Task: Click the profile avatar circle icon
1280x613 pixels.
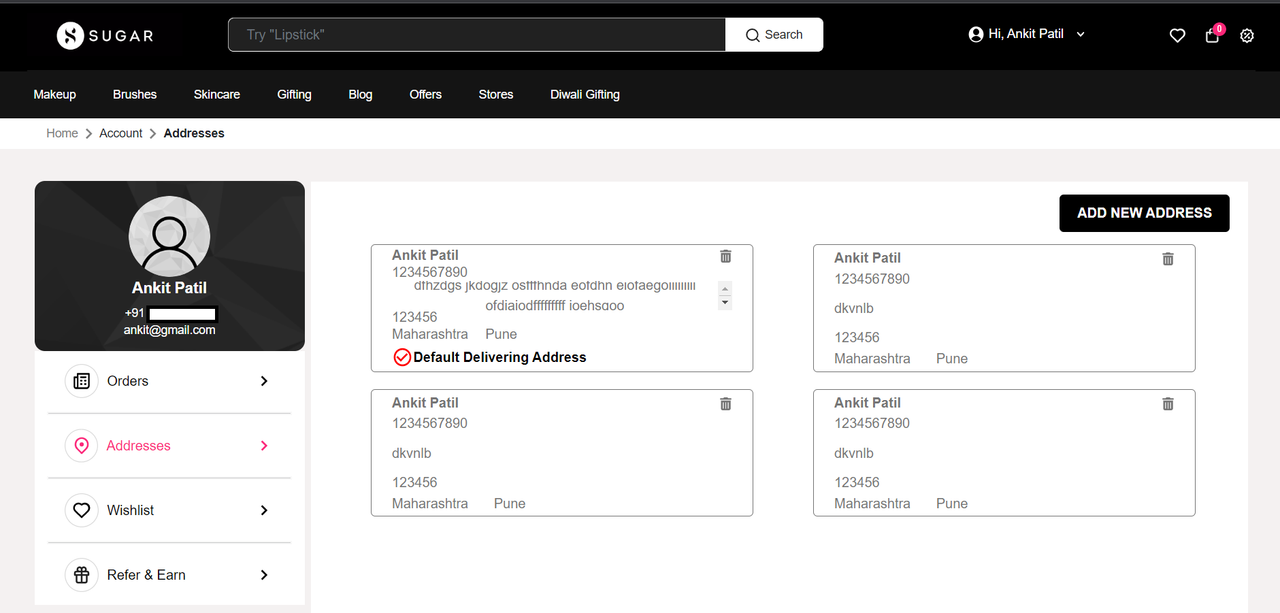Action: [x=169, y=236]
